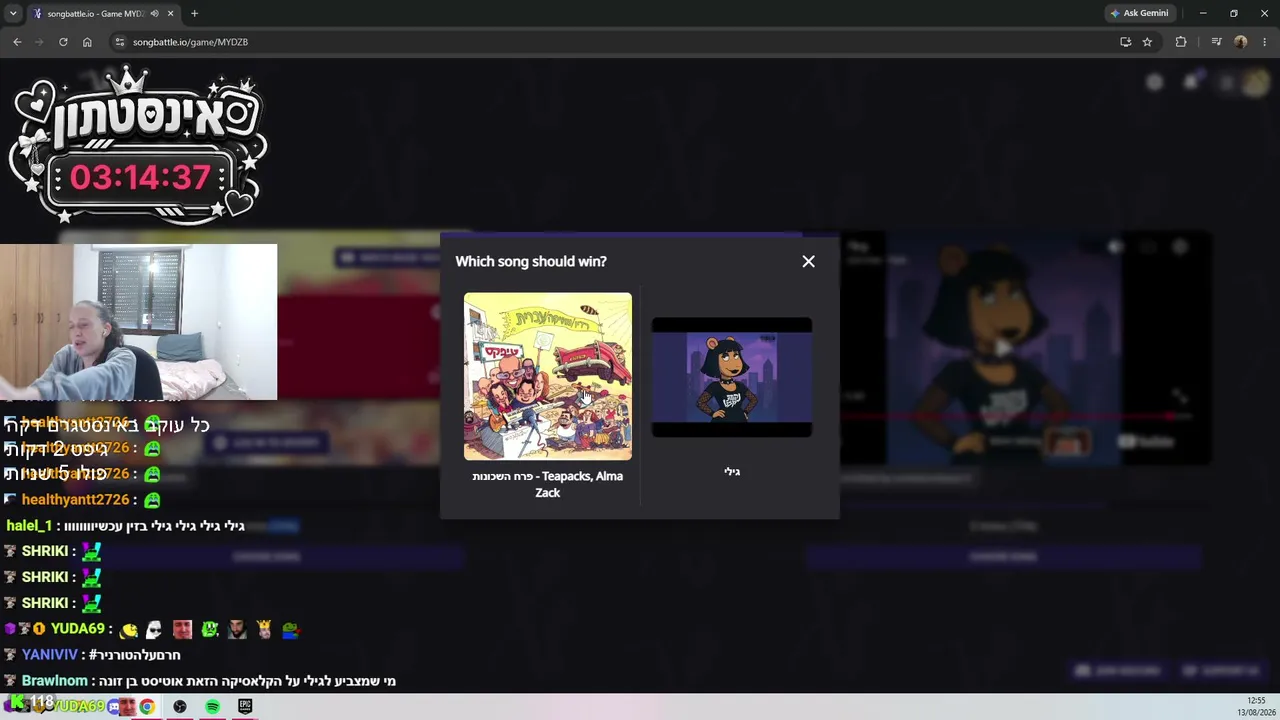The height and width of the screenshot is (720, 1280).
Task: Open the install app icon in address bar
Action: click(1125, 42)
